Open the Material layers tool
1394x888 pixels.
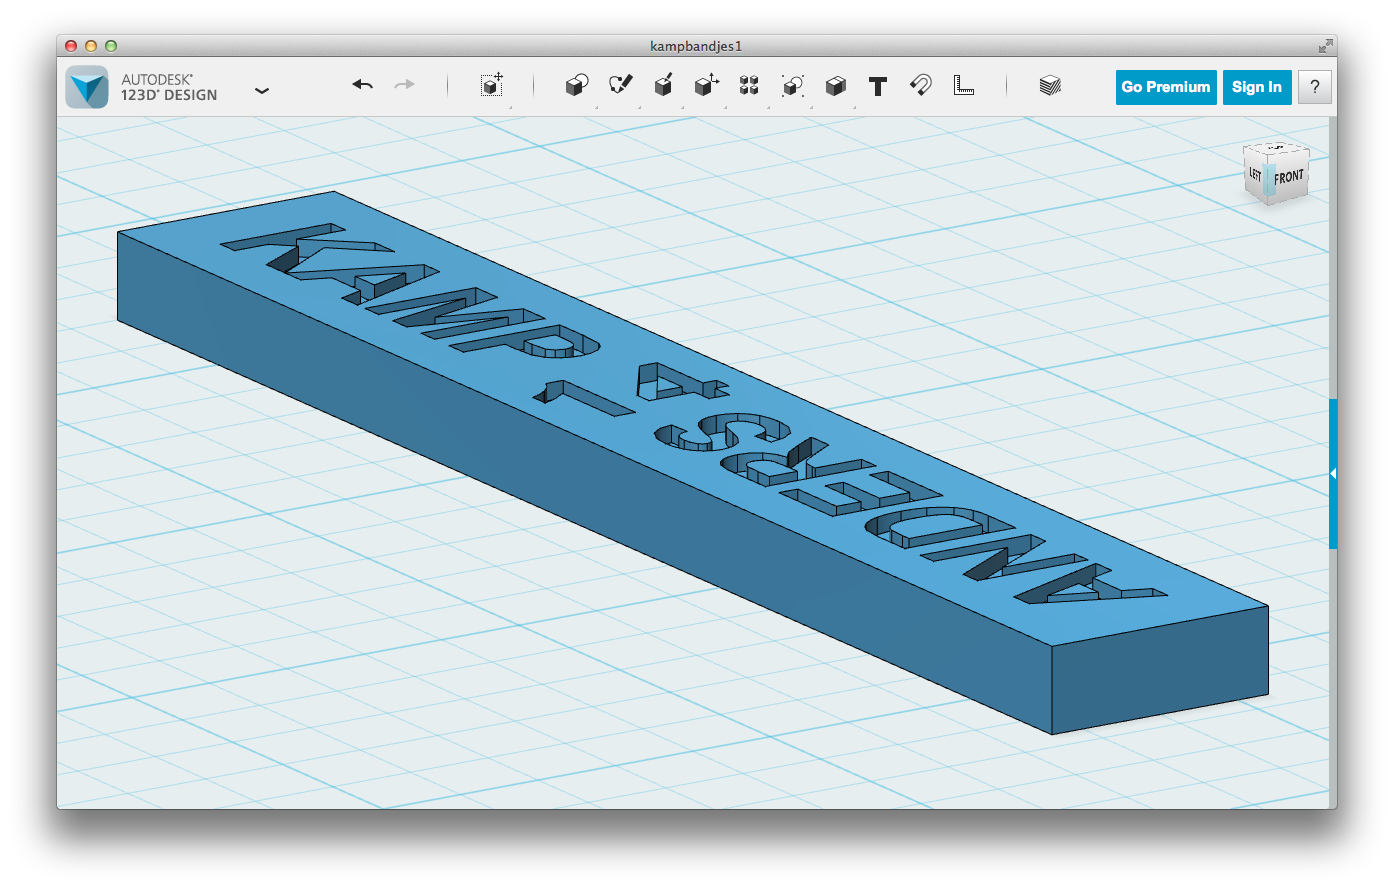click(x=1050, y=85)
